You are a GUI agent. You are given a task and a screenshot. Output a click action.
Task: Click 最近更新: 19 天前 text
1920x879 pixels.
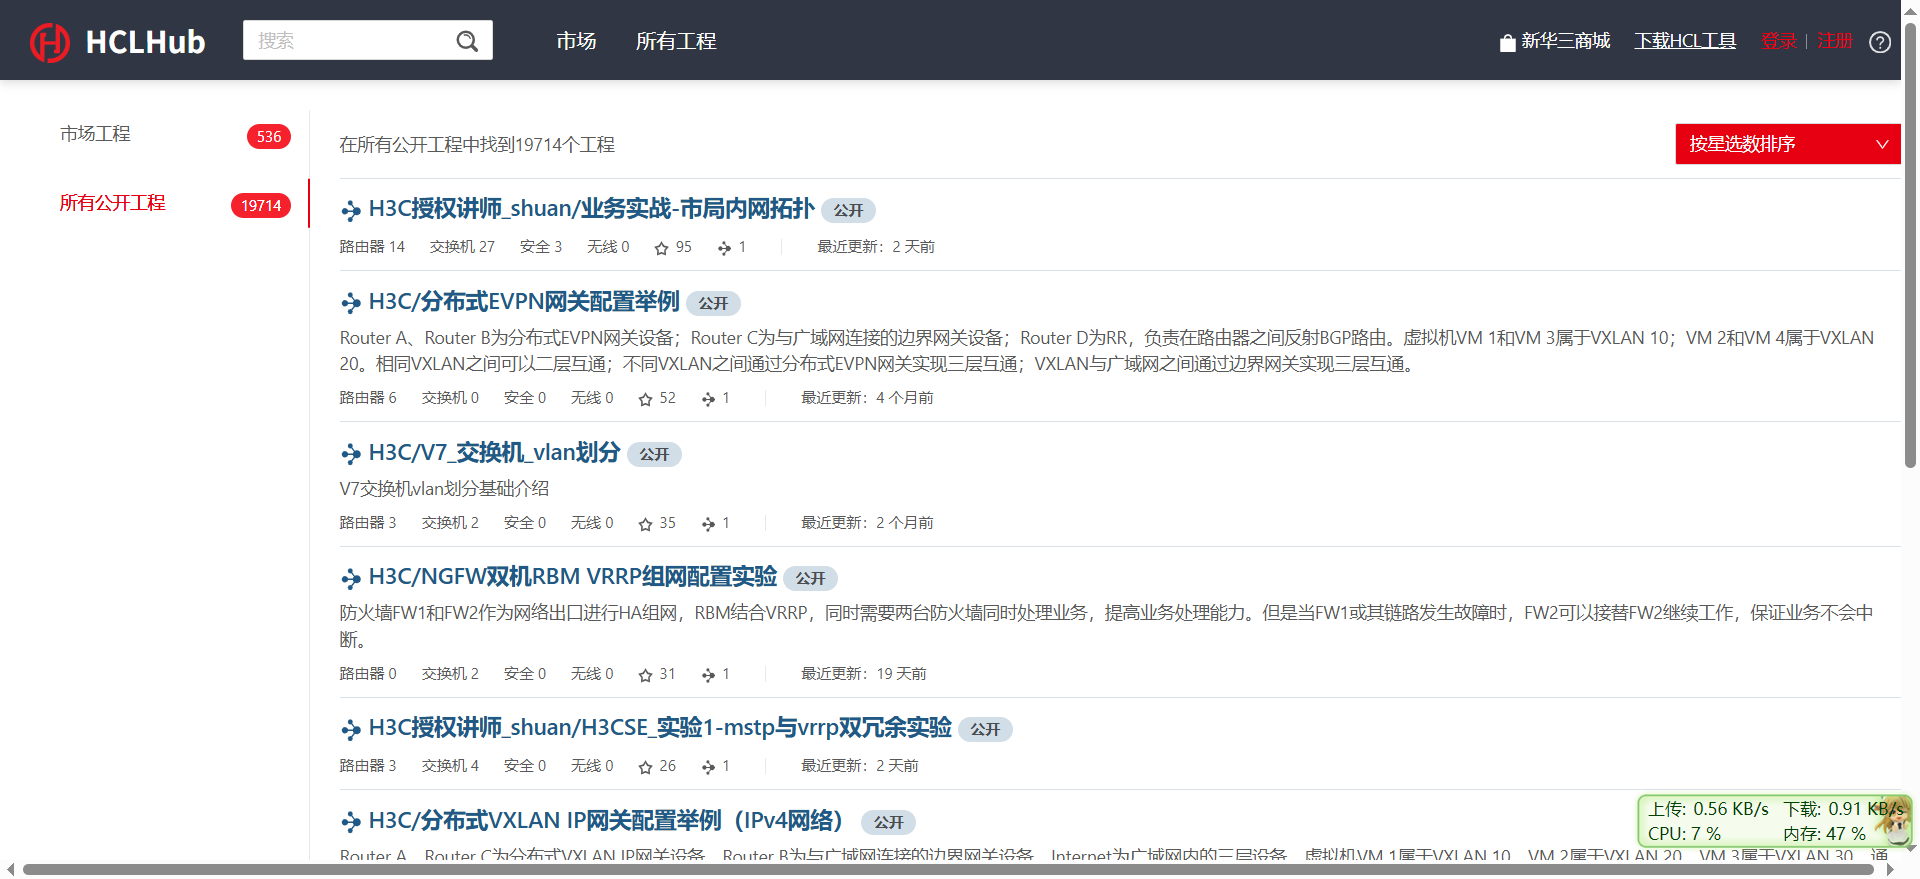(x=864, y=674)
